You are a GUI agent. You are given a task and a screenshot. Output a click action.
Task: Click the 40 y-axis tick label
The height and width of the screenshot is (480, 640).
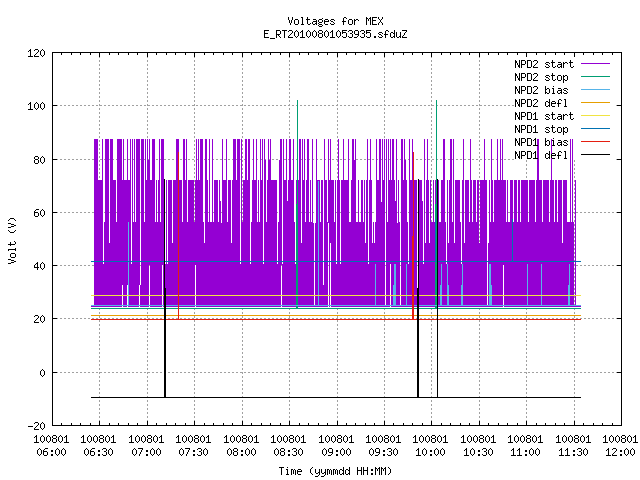[x=40, y=267]
